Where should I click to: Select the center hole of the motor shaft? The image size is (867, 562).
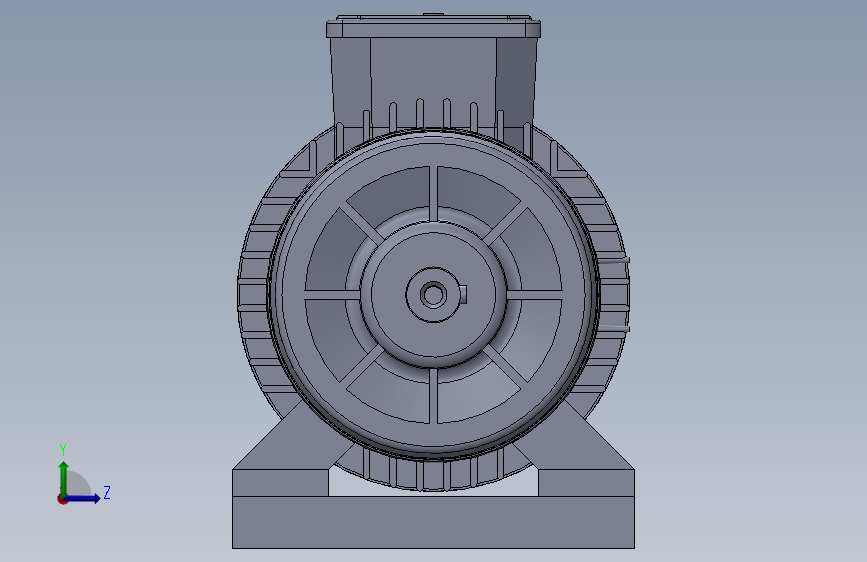[x=433, y=295]
